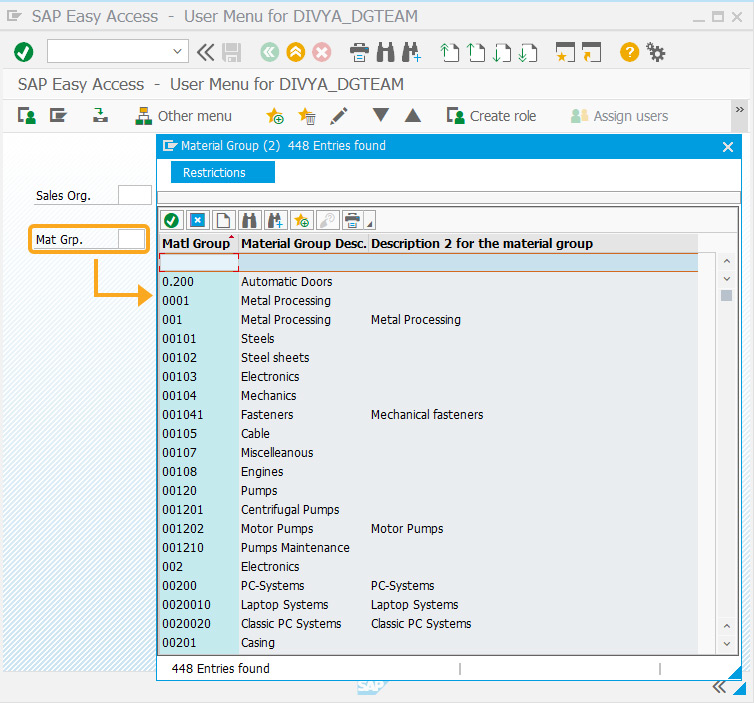The width and height of the screenshot is (754, 703).
Task: Click the SAP Menu icon
Action: pyautogui.click(x=58, y=116)
